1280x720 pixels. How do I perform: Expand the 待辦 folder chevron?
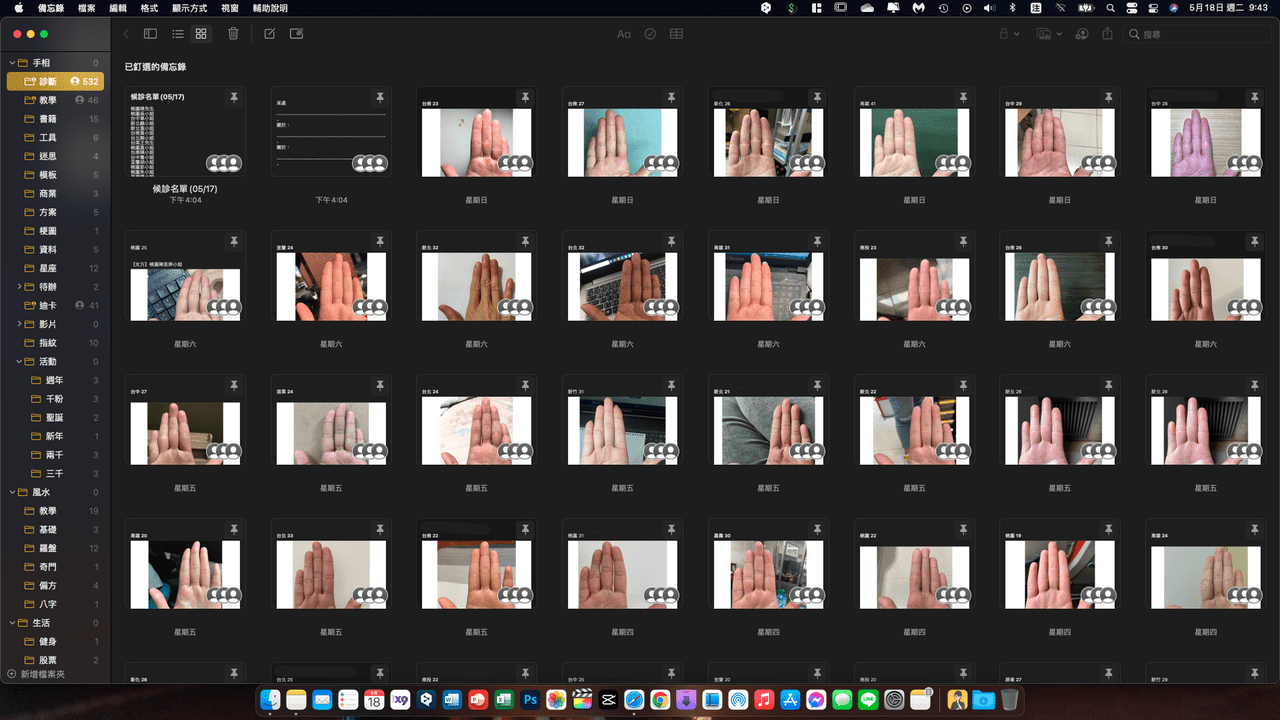(x=19, y=287)
